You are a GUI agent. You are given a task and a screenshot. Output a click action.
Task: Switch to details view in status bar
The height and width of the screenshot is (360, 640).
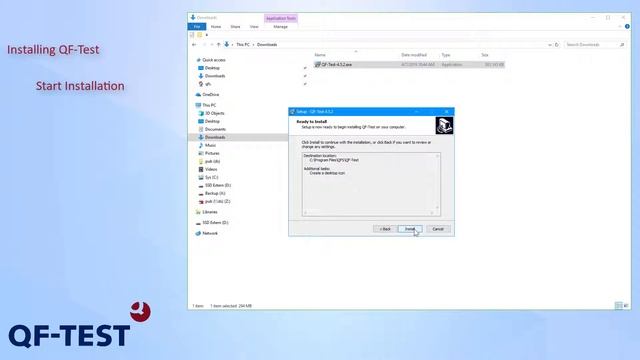(618, 306)
